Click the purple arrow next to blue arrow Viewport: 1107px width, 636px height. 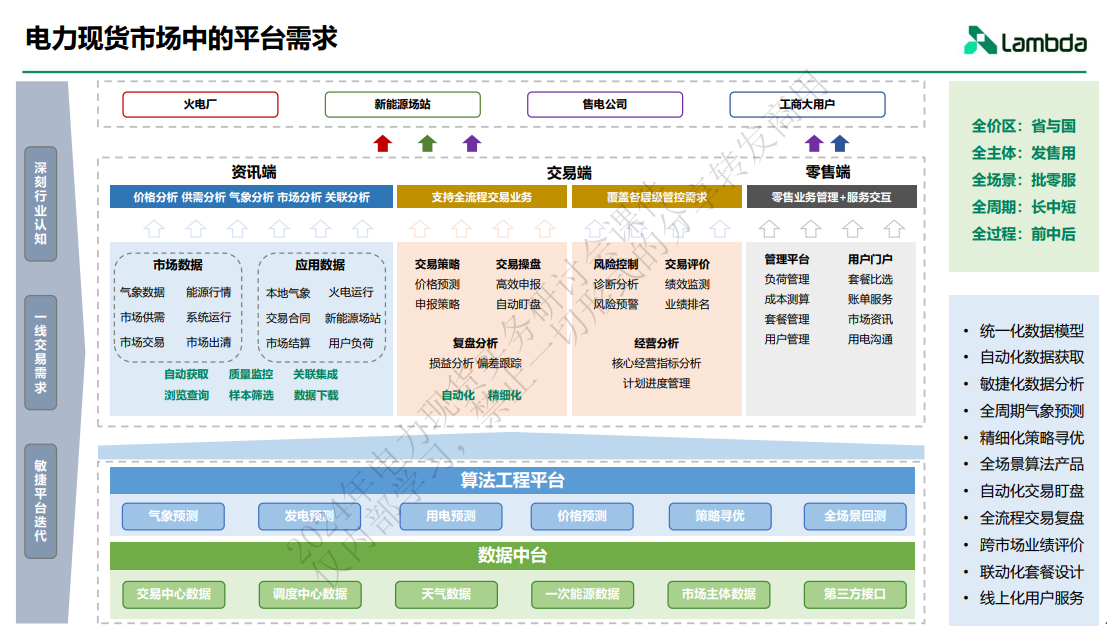click(814, 143)
